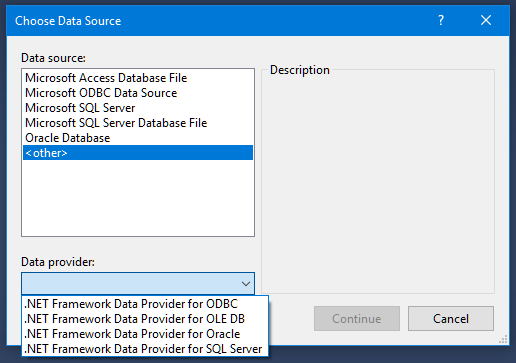Viewport: 516px width, 363px height.
Task: Select Microsoft Access Database File
Action: pyautogui.click(x=138, y=78)
